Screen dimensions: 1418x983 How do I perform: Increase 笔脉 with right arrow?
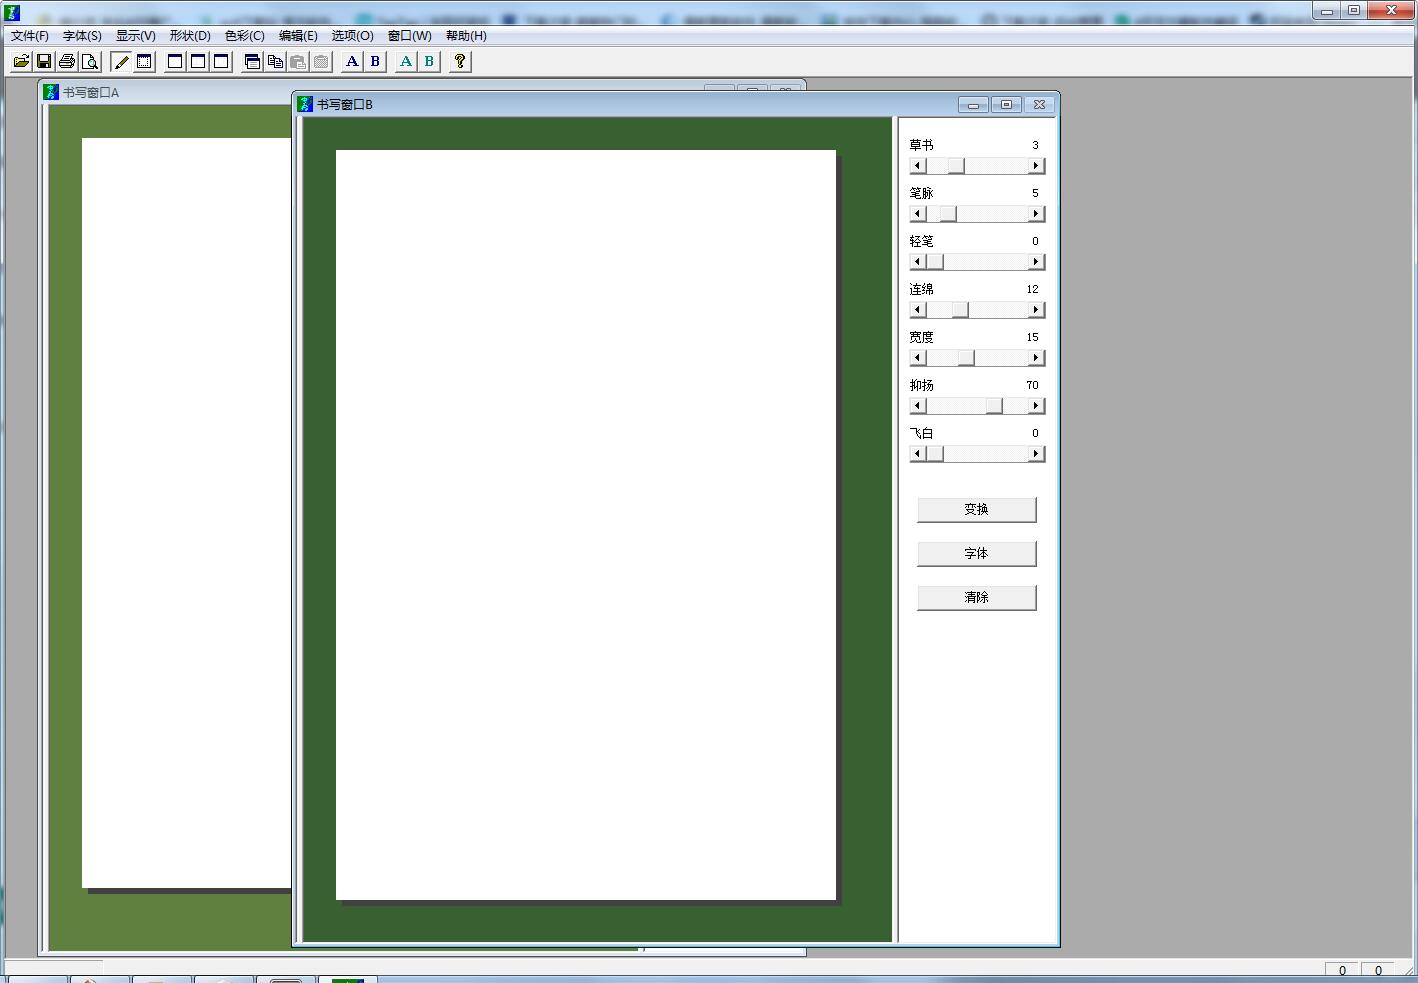tap(1037, 214)
